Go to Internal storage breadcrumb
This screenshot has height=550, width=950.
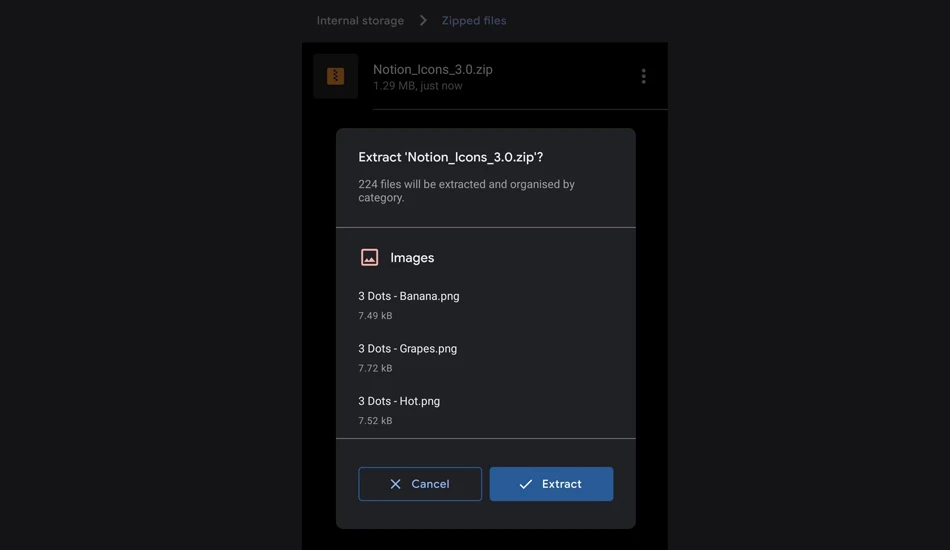(x=360, y=21)
